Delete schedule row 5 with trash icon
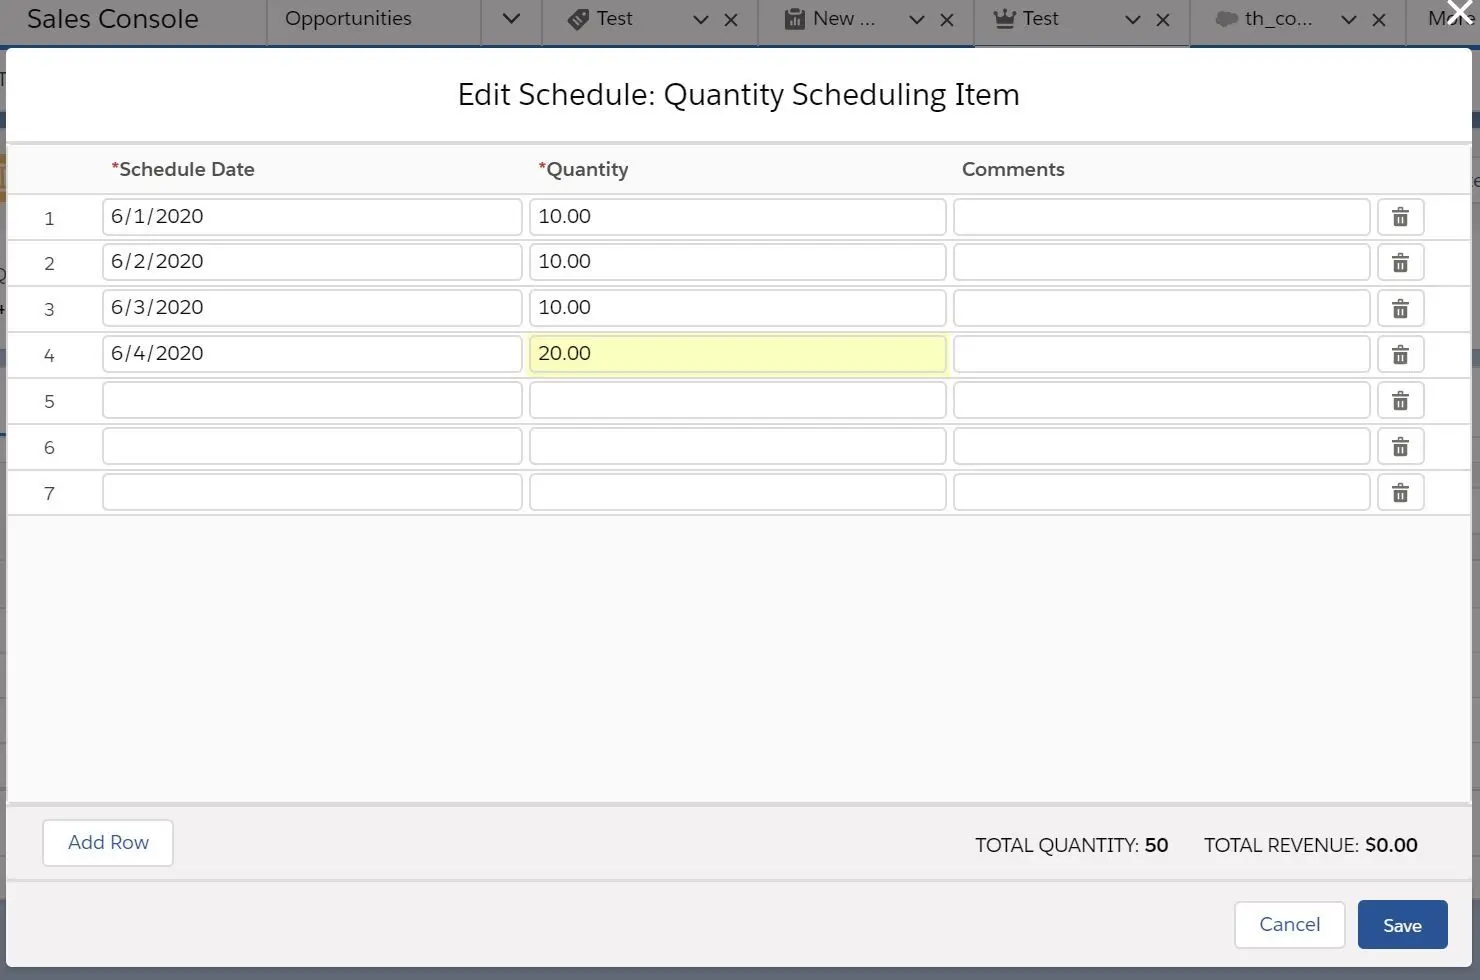This screenshot has height=980, width=1480. coord(1400,401)
